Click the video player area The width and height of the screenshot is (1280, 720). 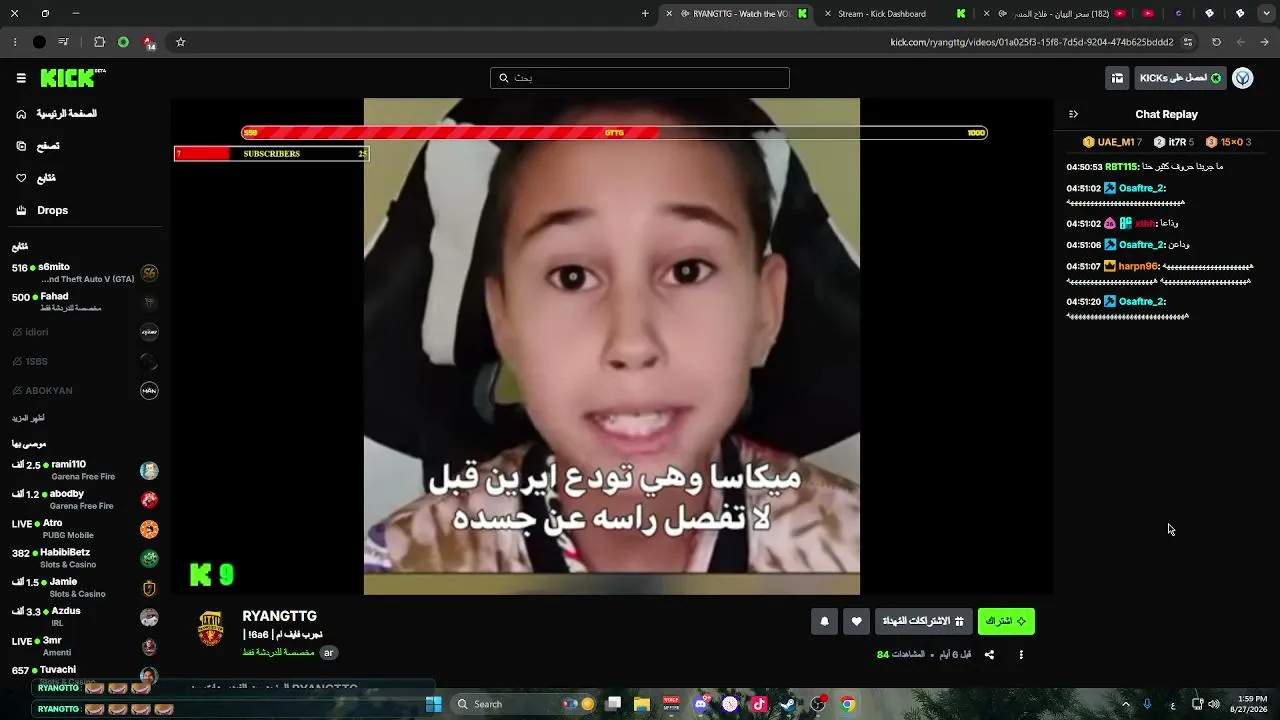coord(612,346)
